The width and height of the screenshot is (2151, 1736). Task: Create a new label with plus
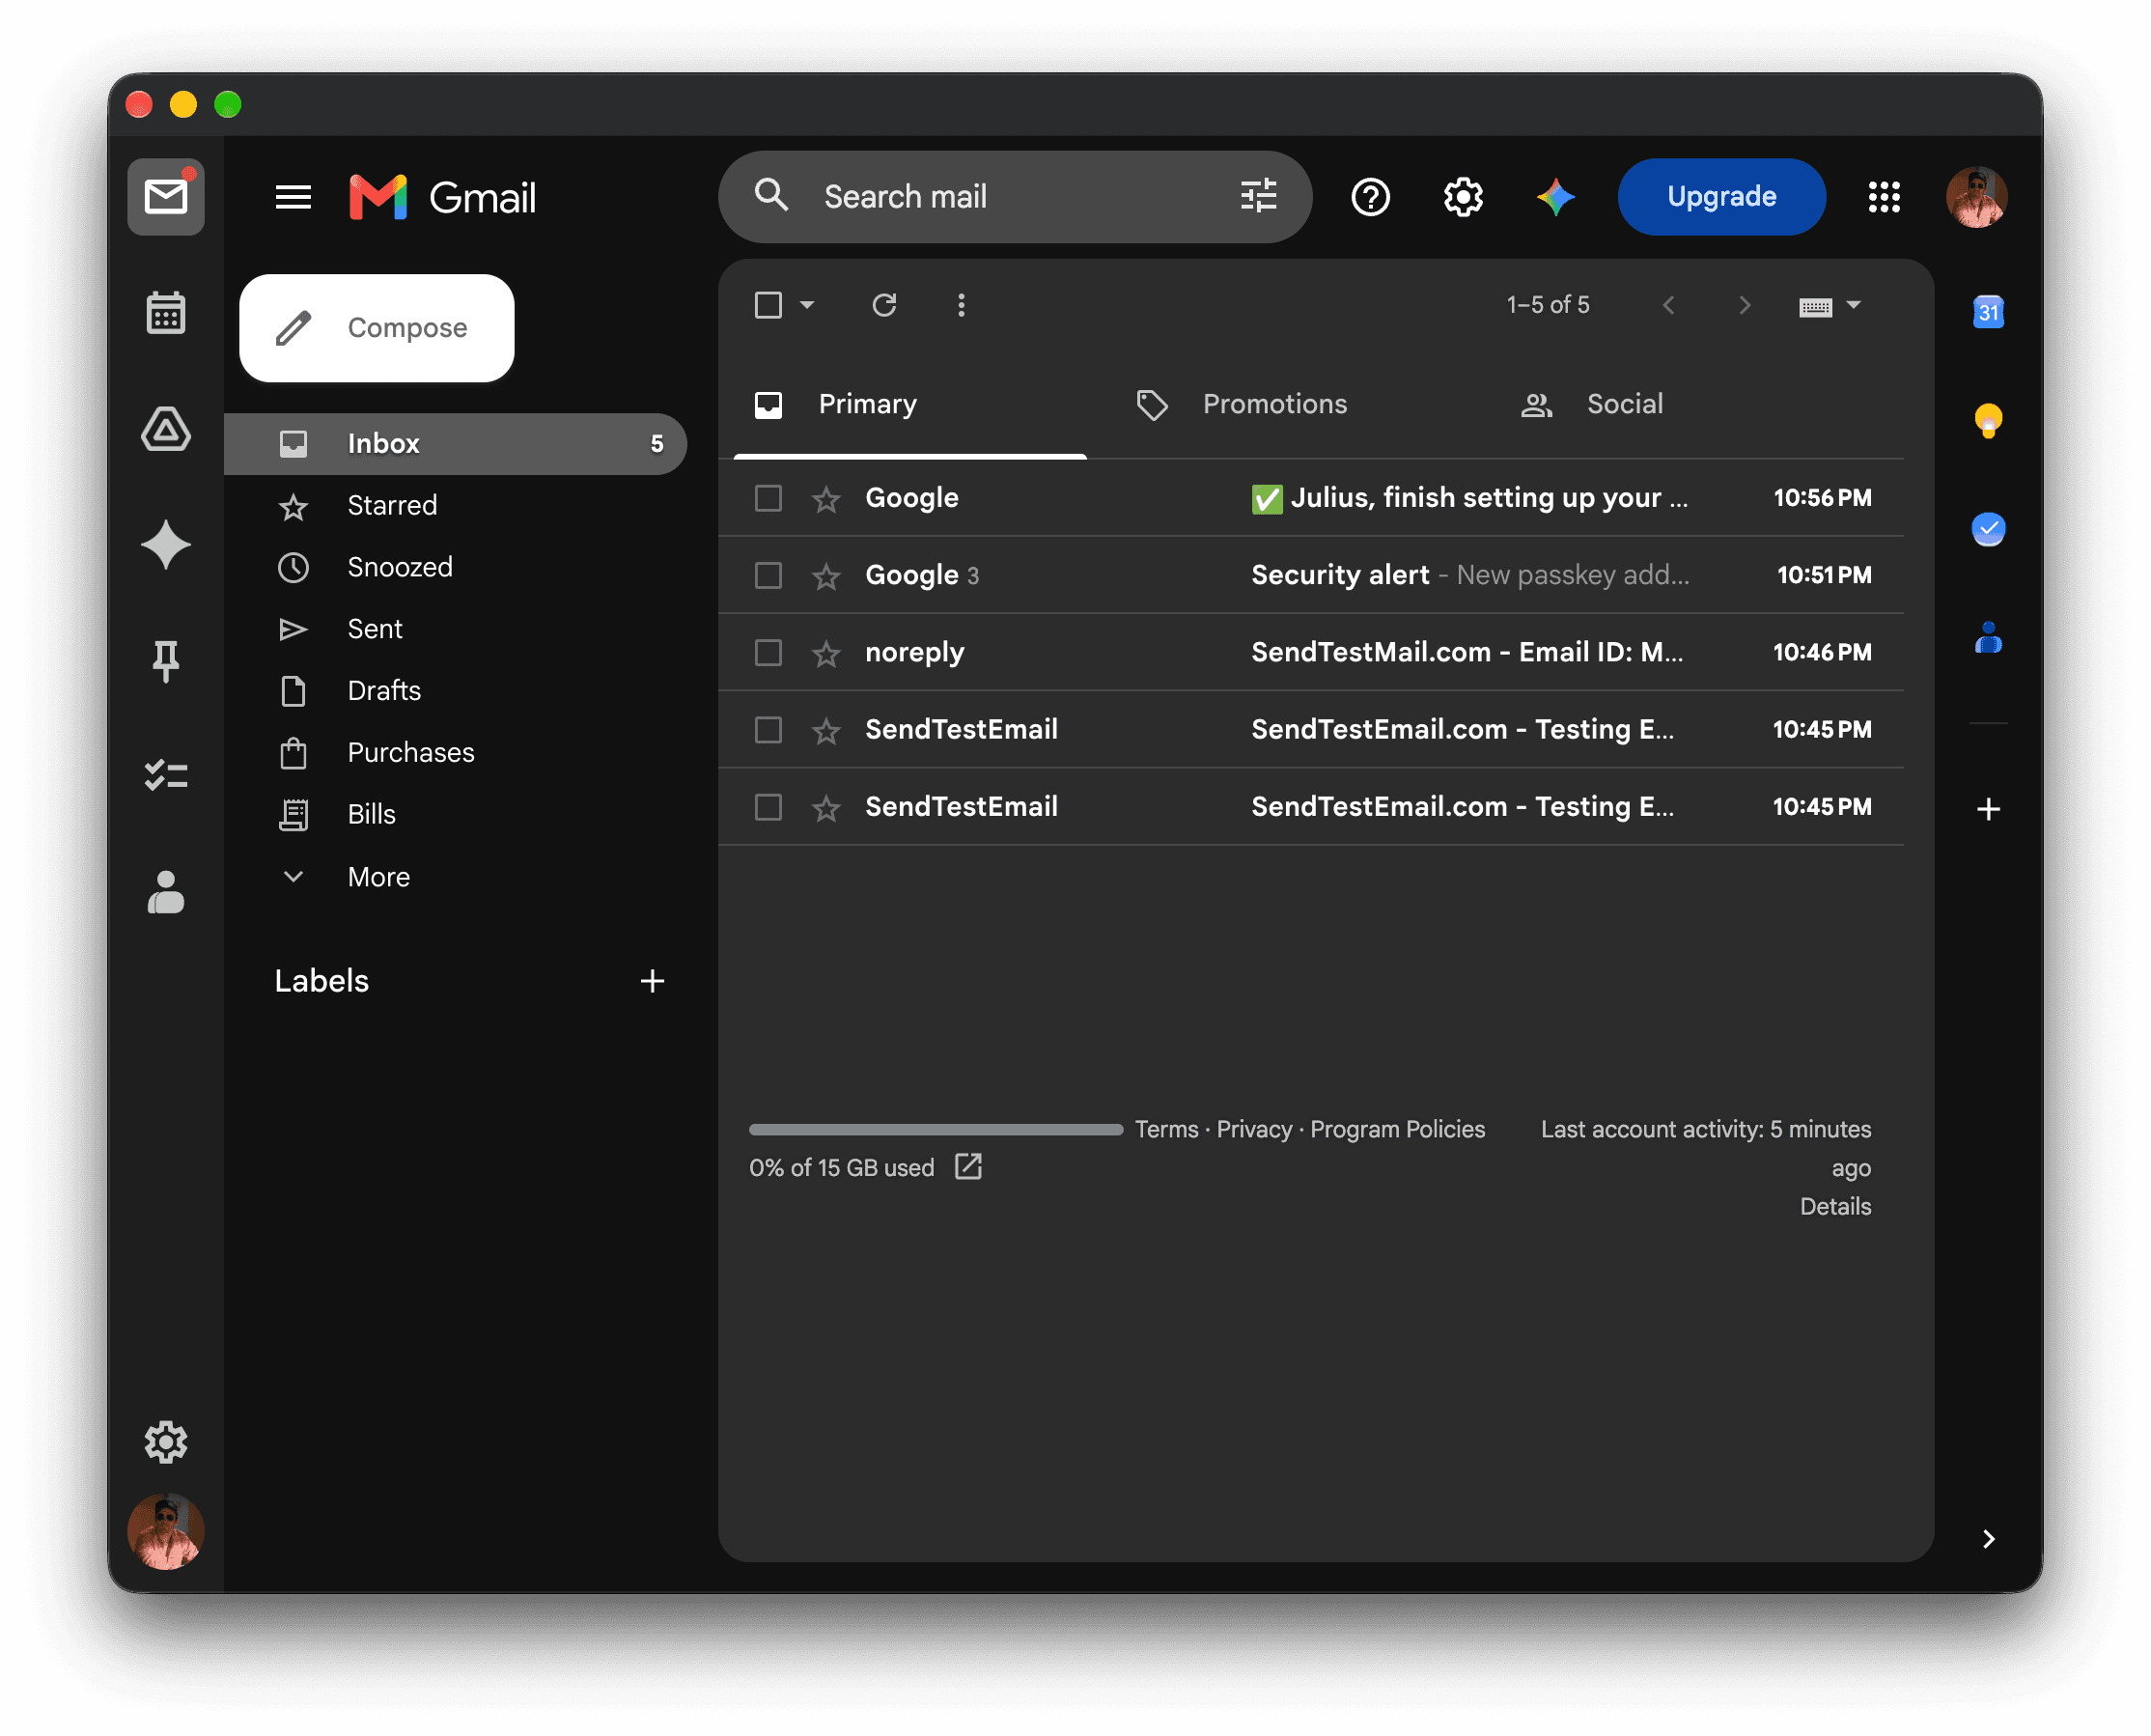652,981
